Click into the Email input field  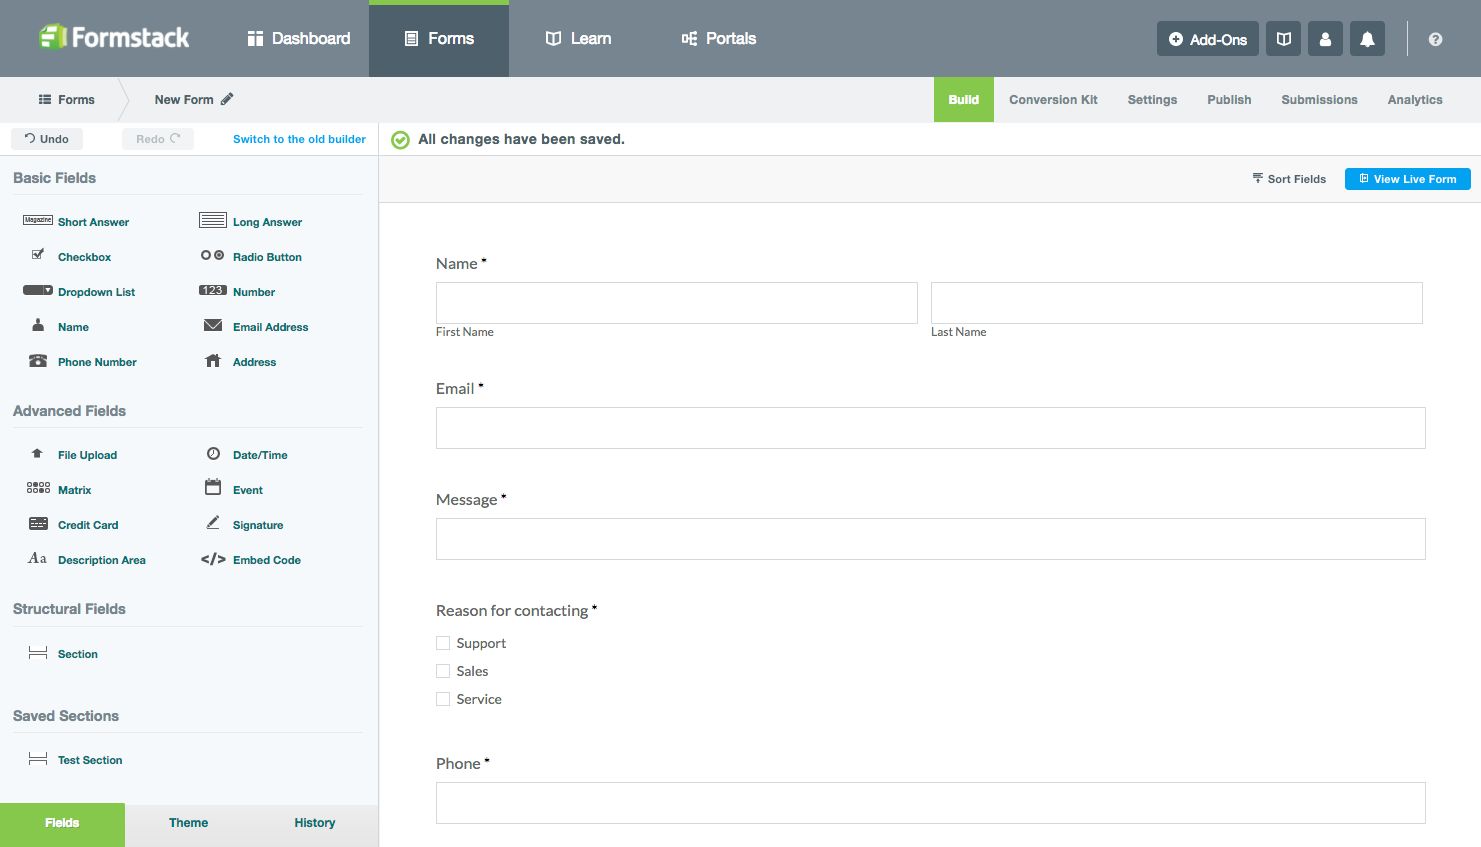tap(930, 428)
